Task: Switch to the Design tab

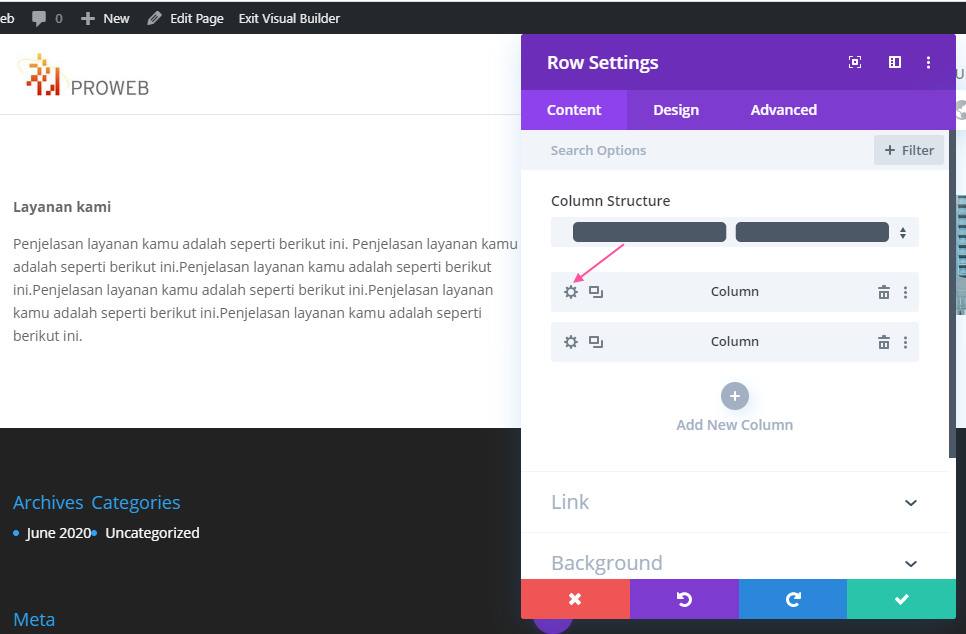Action: (x=676, y=110)
